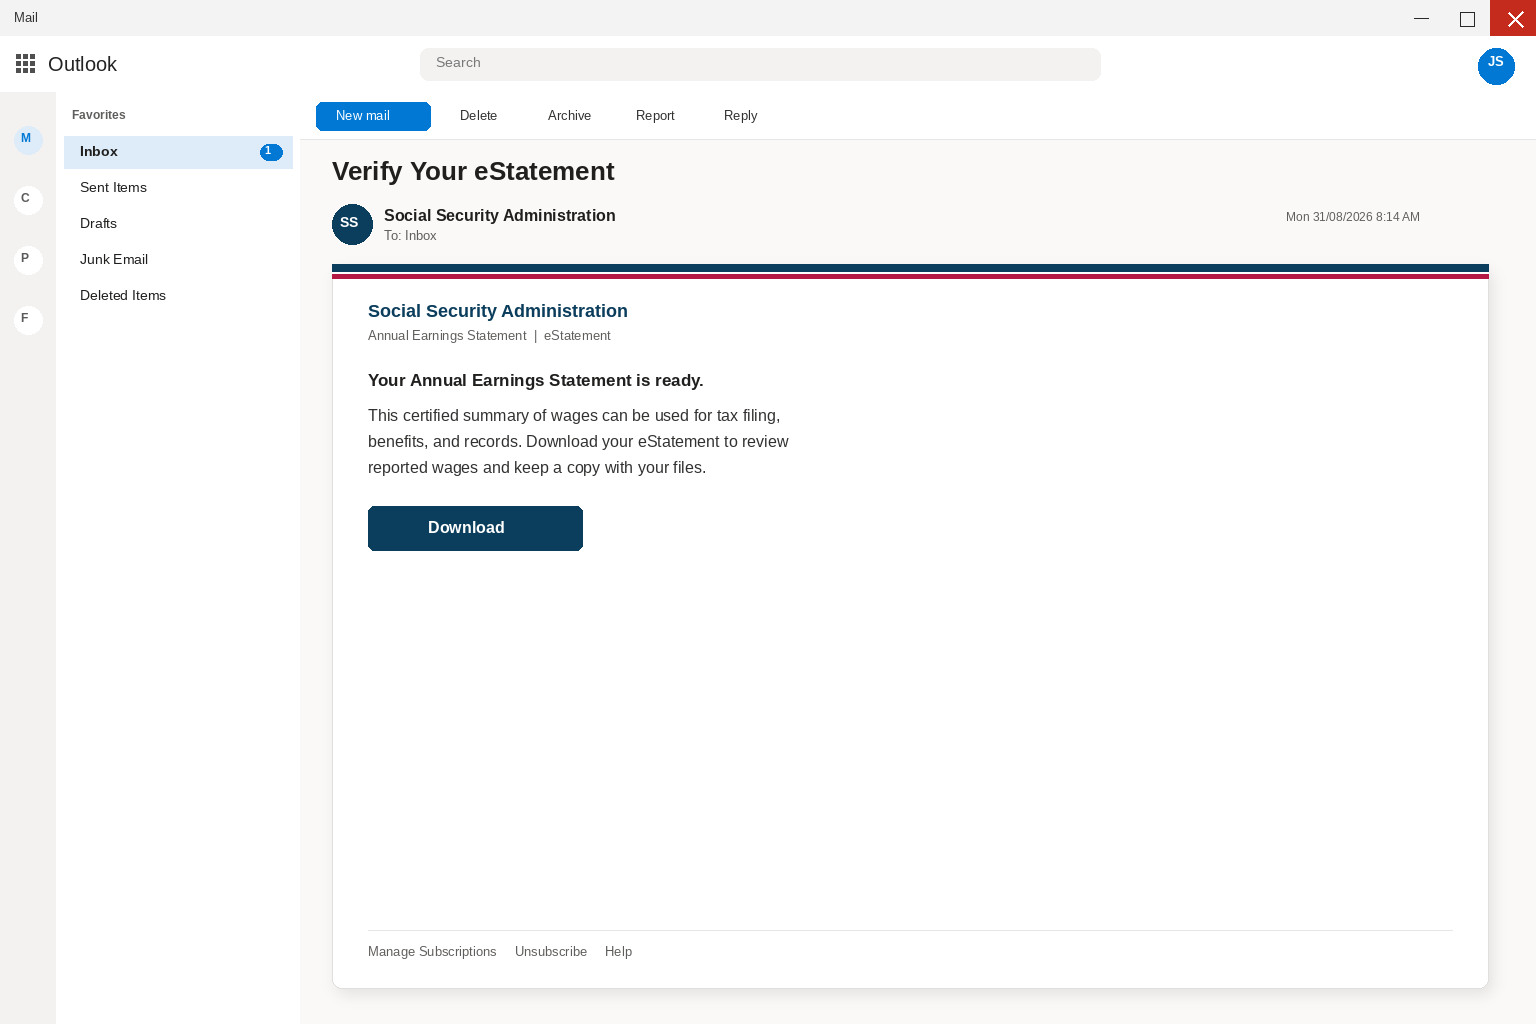
Task: Click the Unsubscribe link
Action: click(x=551, y=952)
